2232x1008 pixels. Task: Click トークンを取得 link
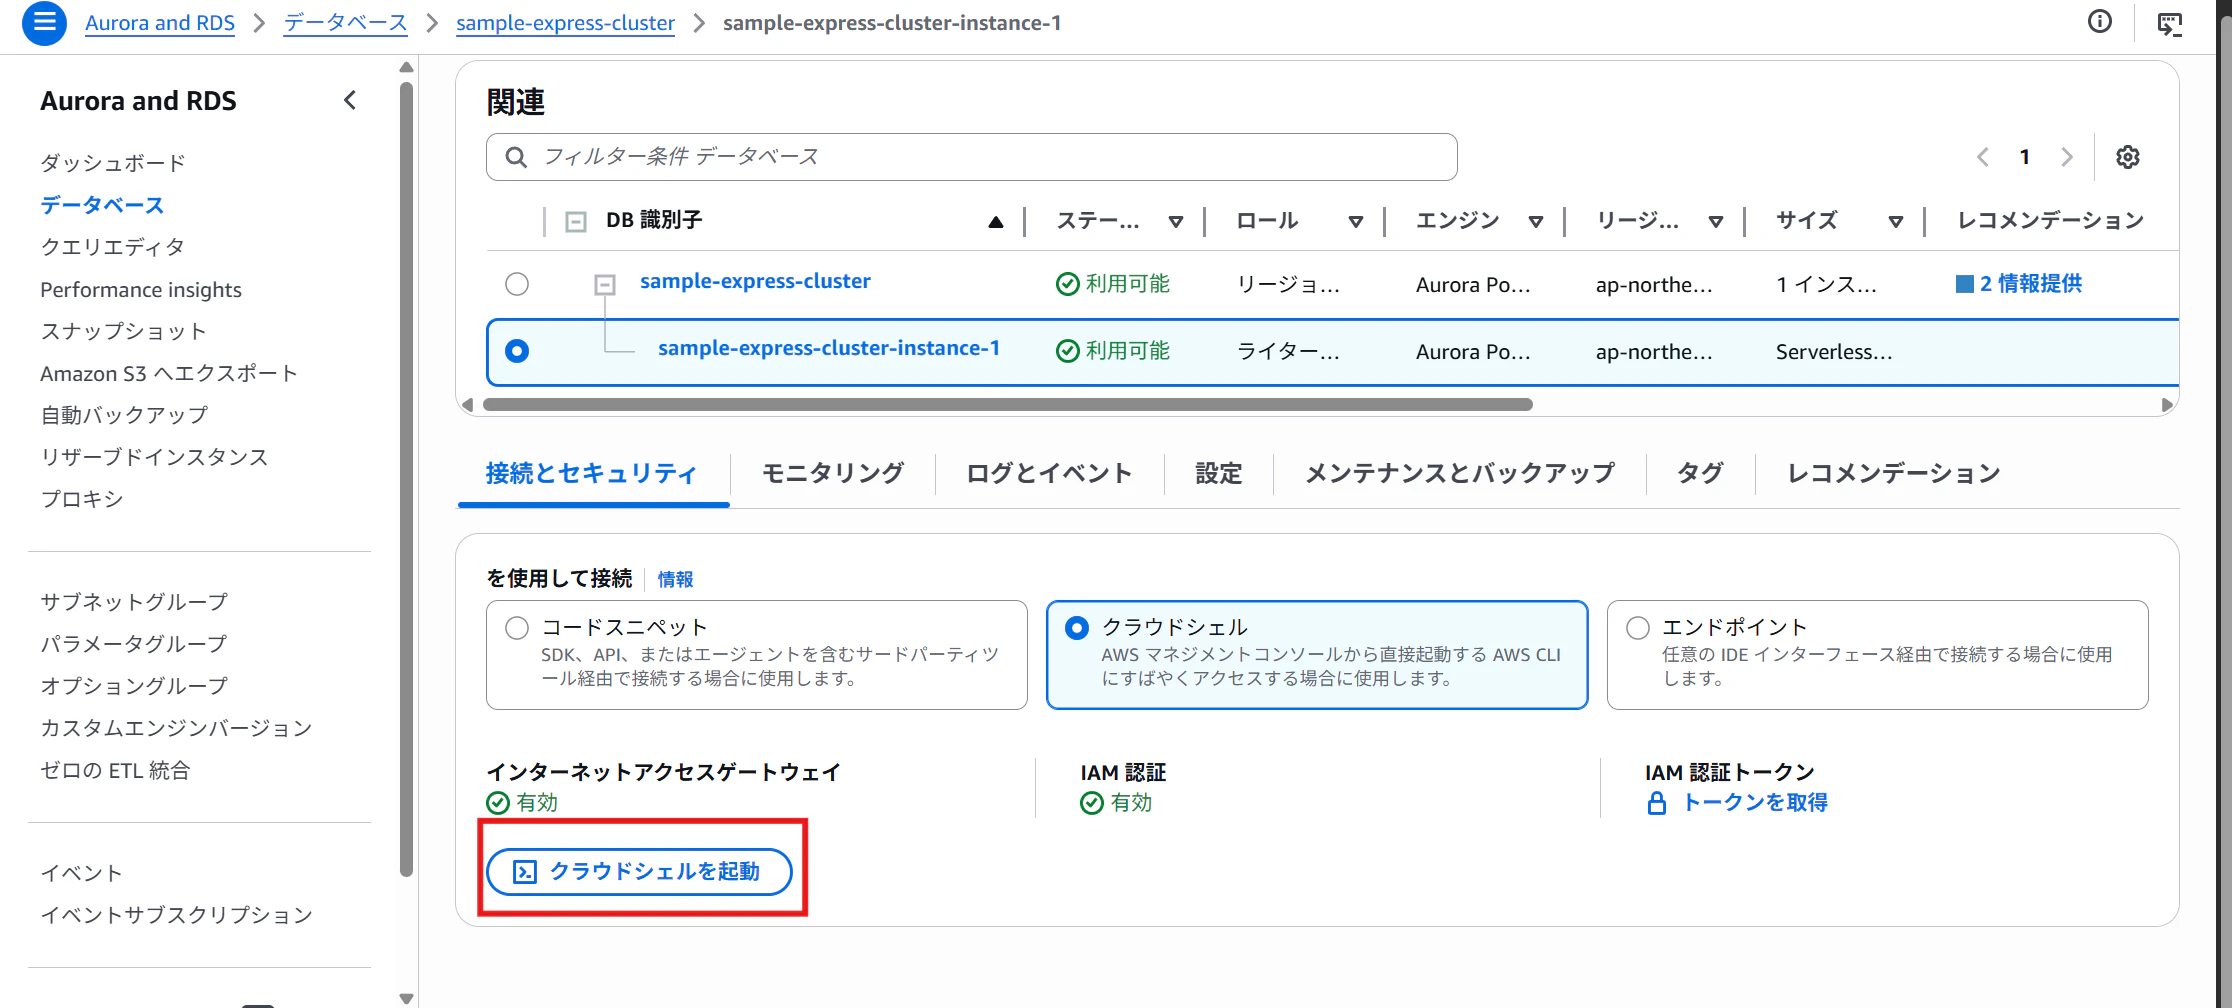coord(1755,803)
